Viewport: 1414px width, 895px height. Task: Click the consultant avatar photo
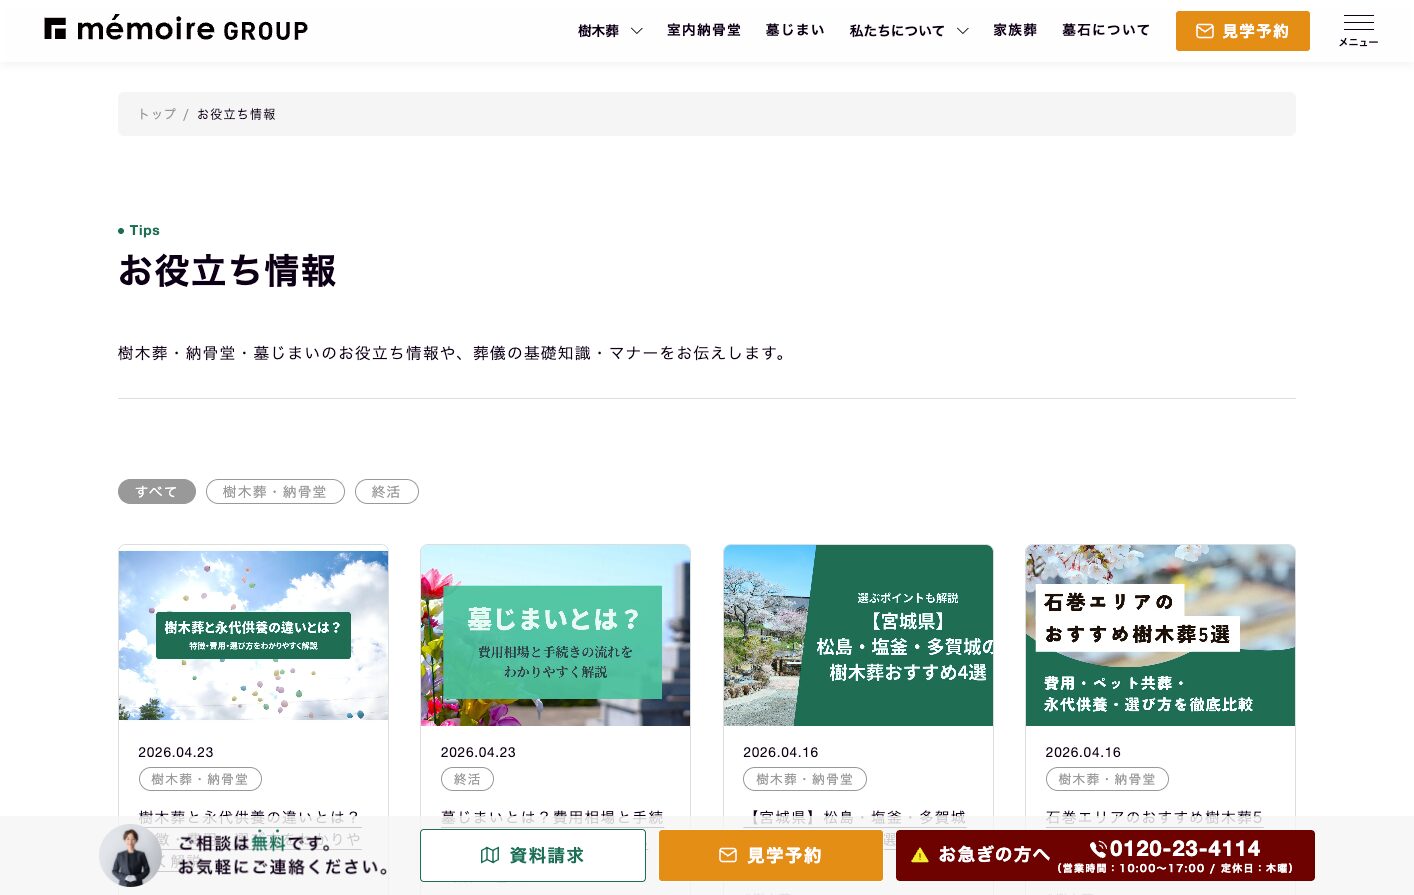(x=130, y=856)
